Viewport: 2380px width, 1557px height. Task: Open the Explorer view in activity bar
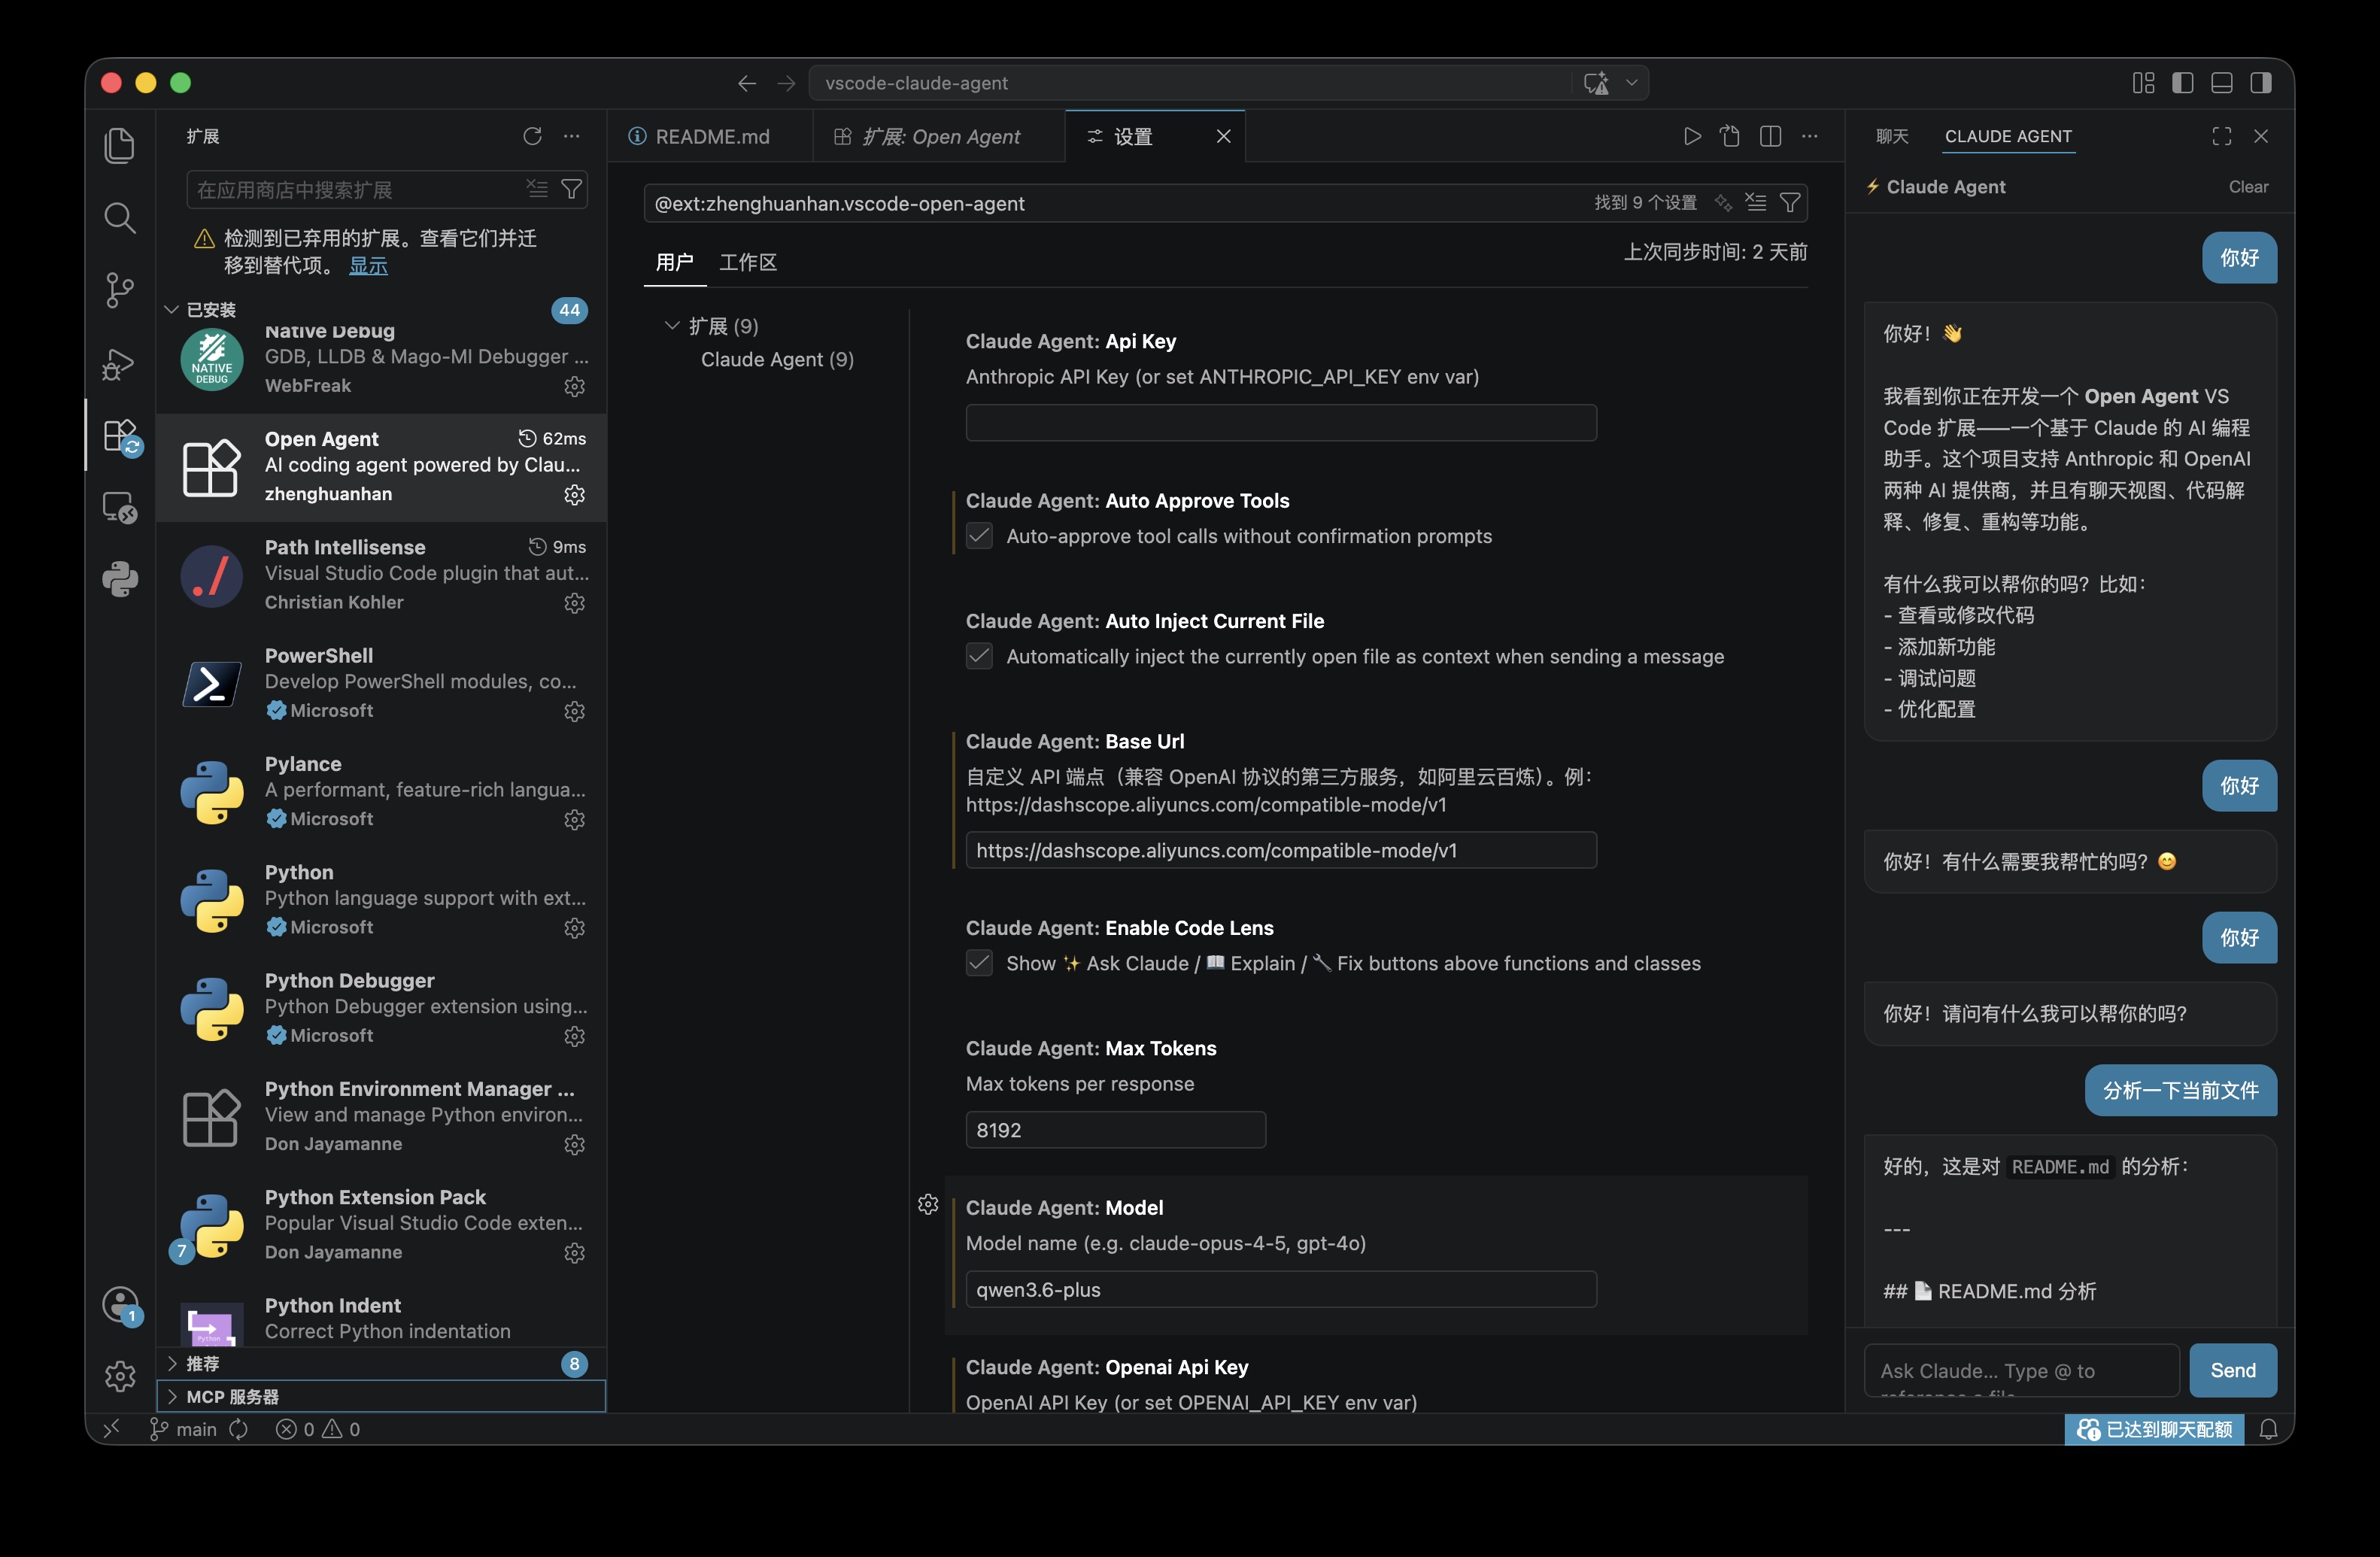pyautogui.click(x=120, y=146)
